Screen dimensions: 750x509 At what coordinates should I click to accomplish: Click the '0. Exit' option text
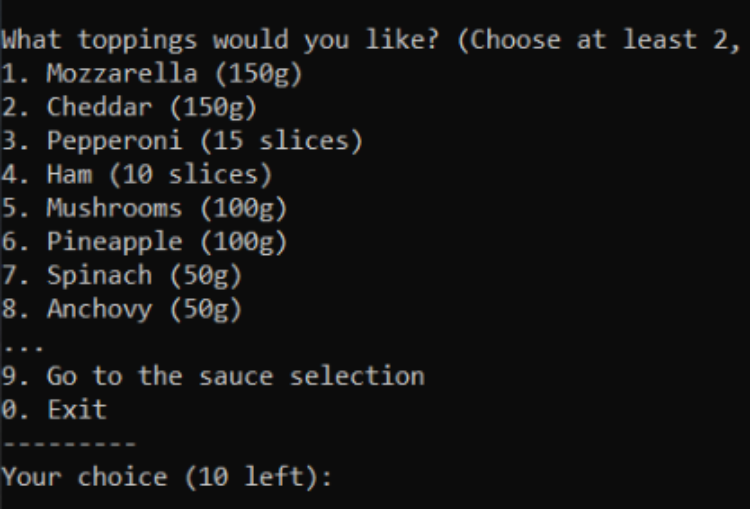pyautogui.click(x=54, y=410)
